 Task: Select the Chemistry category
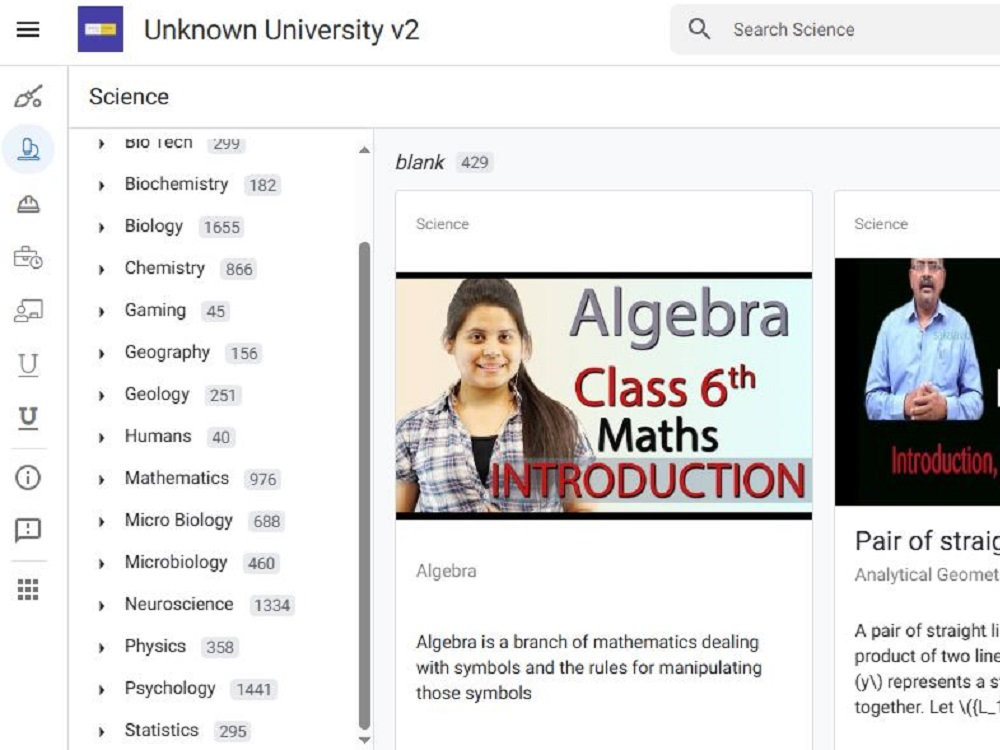[165, 268]
